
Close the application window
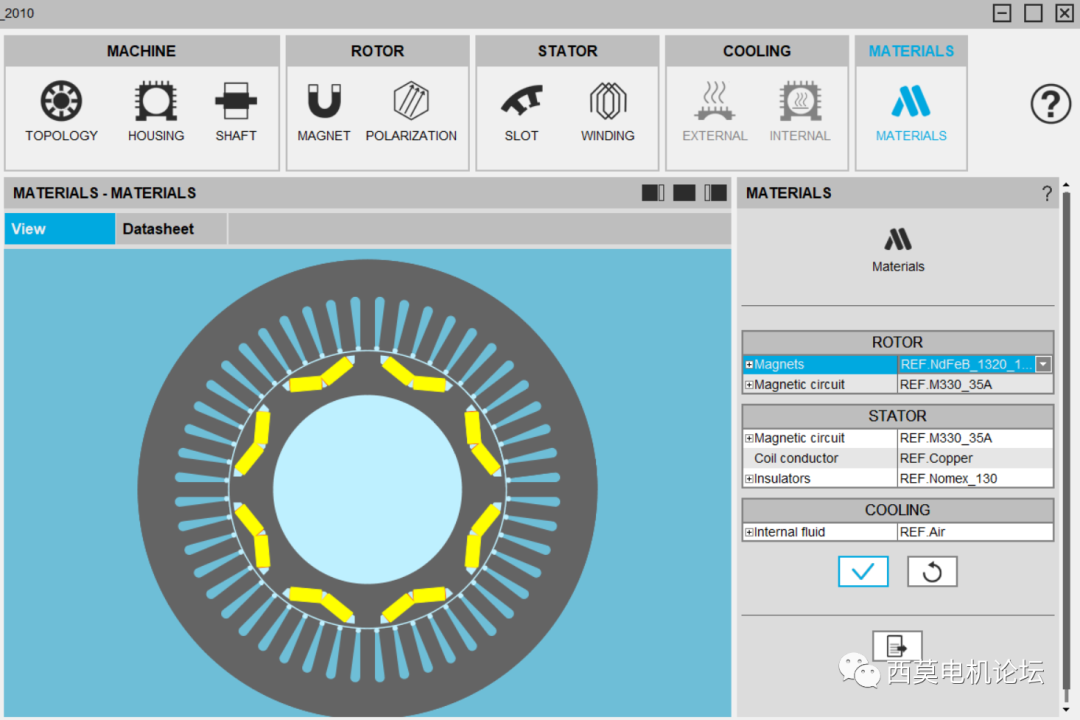(x=1064, y=13)
